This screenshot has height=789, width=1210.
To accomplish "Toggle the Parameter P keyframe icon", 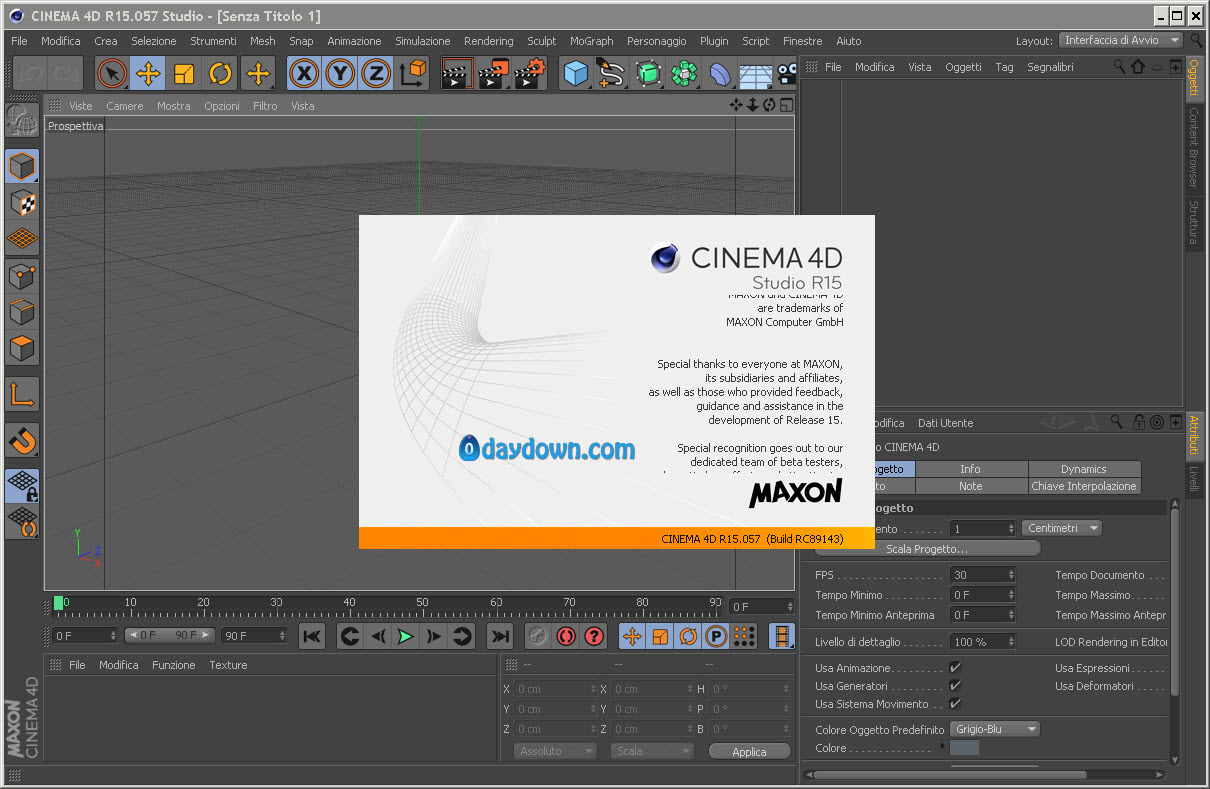I will [x=716, y=636].
